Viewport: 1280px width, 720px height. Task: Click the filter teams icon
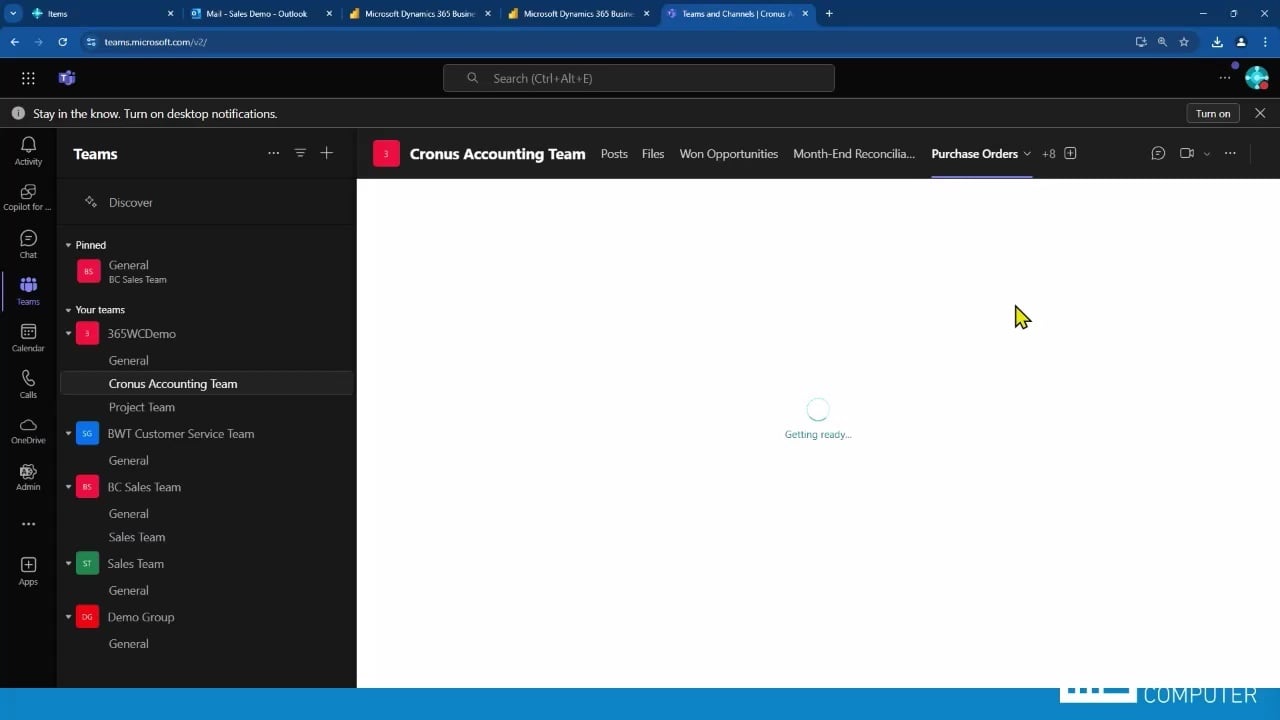point(300,153)
